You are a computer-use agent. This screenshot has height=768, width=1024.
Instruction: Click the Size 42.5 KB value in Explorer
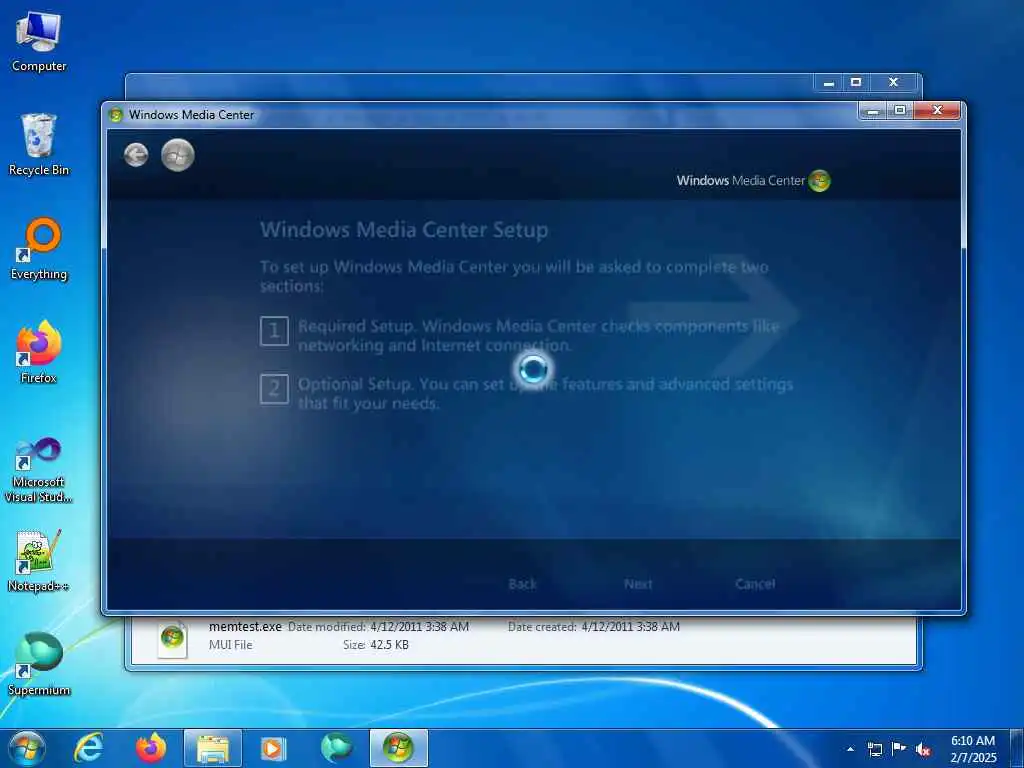click(x=389, y=645)
